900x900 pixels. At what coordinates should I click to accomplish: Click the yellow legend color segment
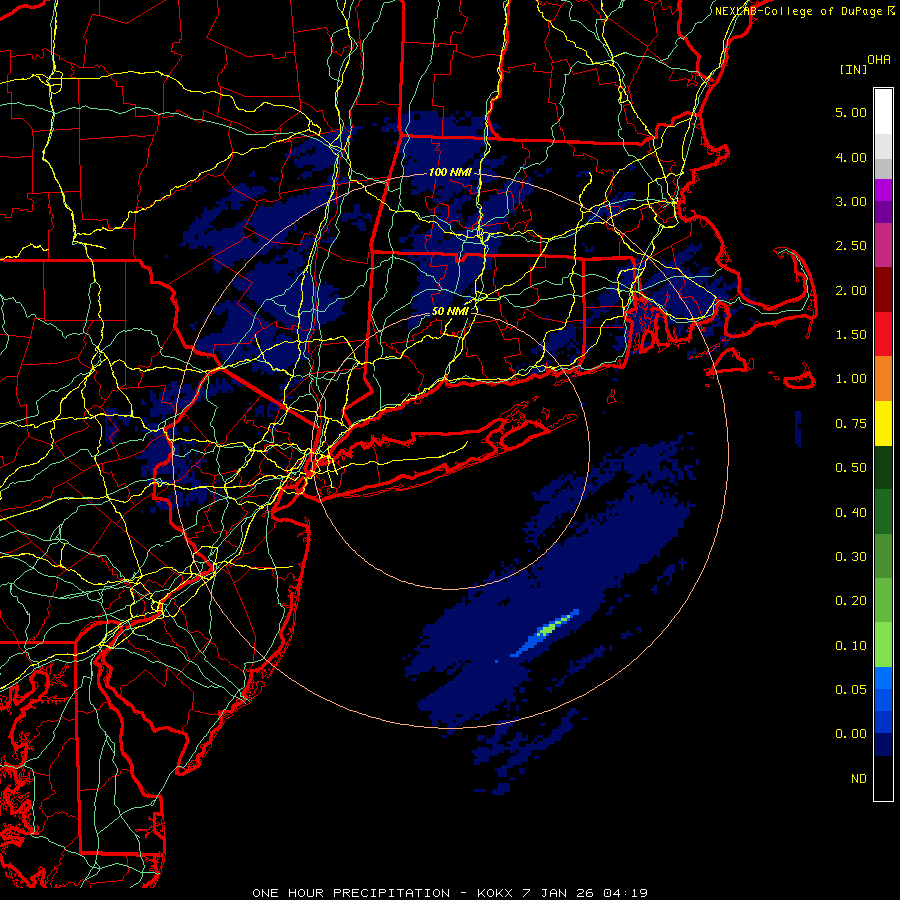(883, 424)
